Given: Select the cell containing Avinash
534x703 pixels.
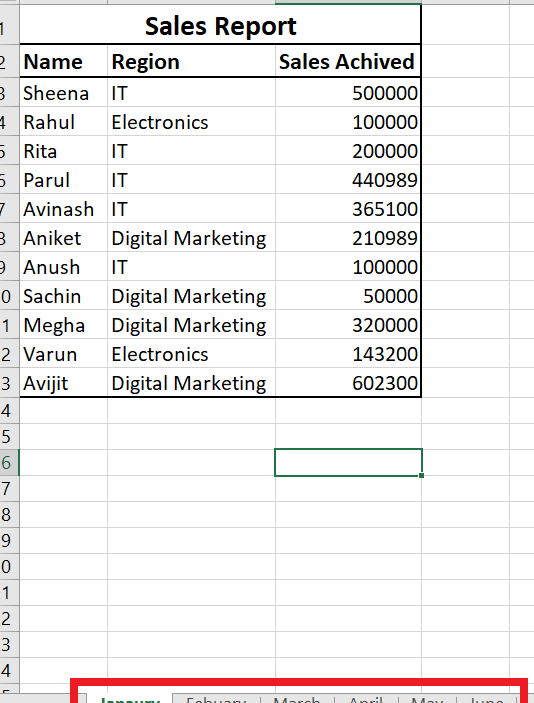Looking at the screenshot, I should tap(64, 209).
